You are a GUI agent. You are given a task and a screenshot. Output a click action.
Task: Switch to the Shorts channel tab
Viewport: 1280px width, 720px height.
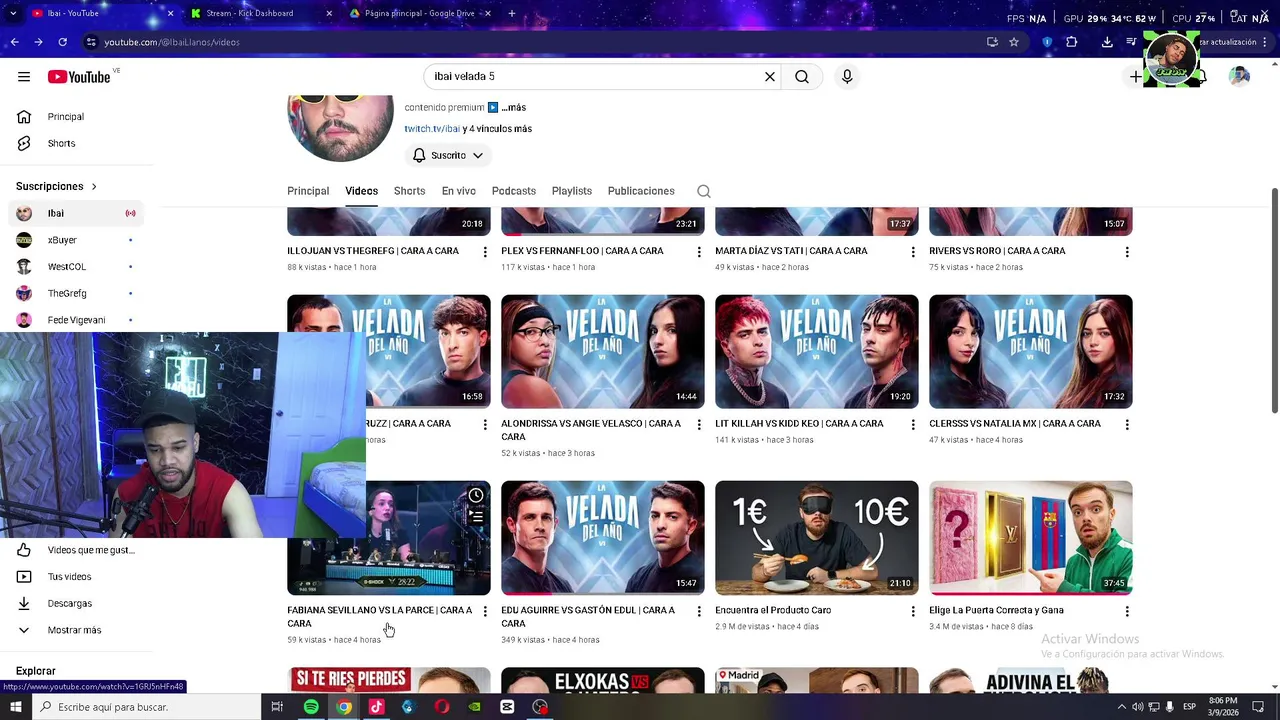[409, 191]
